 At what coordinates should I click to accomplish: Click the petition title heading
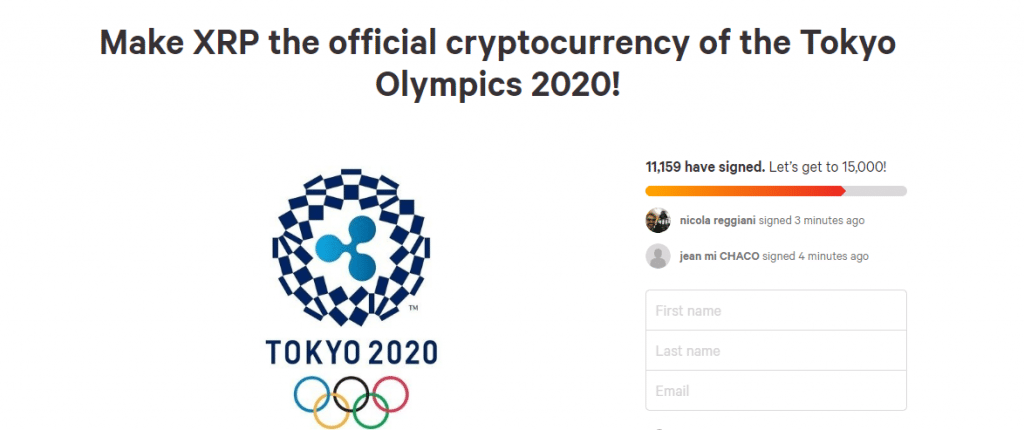[x=497, y=64]
